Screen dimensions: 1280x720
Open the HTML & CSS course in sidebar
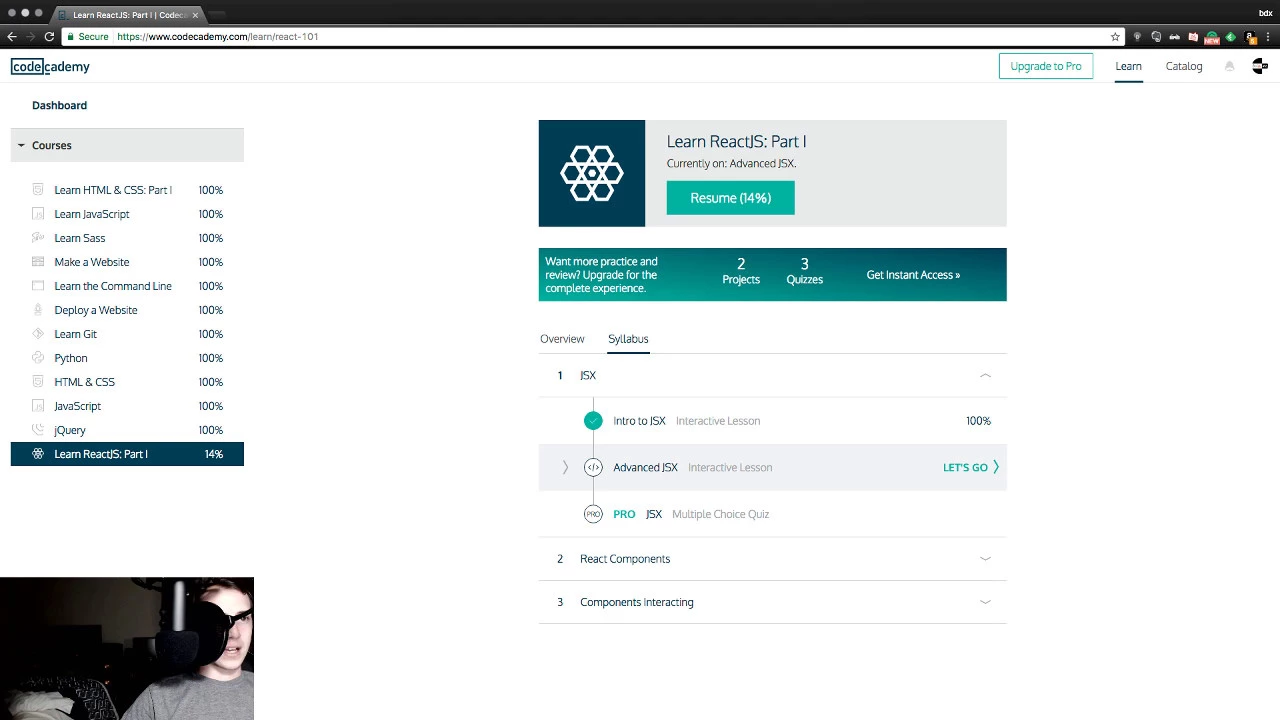[84, 382]
